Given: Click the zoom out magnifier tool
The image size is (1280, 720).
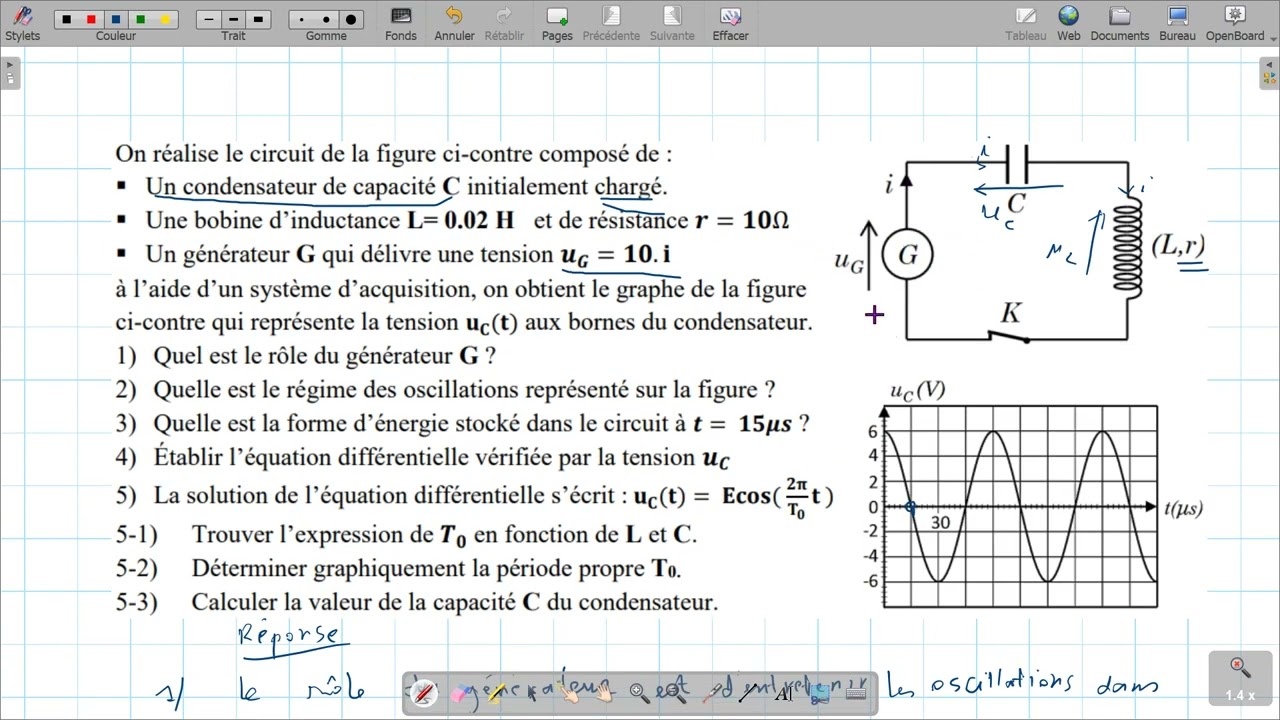Looking at the screenshot, I should click(676, 693).
